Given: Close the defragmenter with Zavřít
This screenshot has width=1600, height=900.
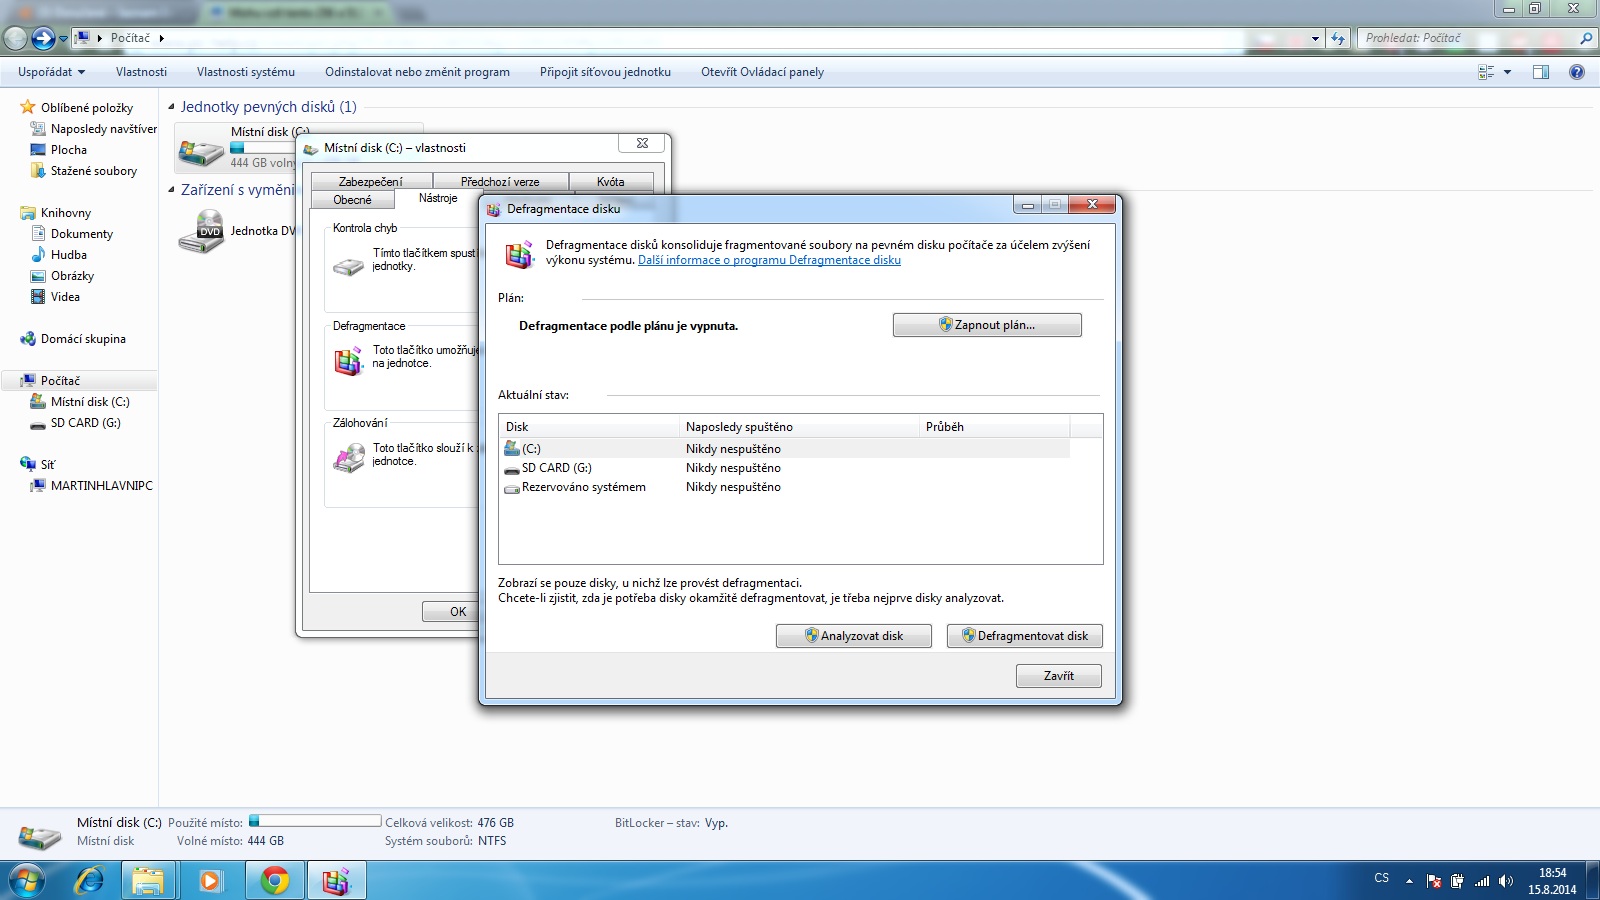Looking at the screenshot, I should tap(1058, 676).
